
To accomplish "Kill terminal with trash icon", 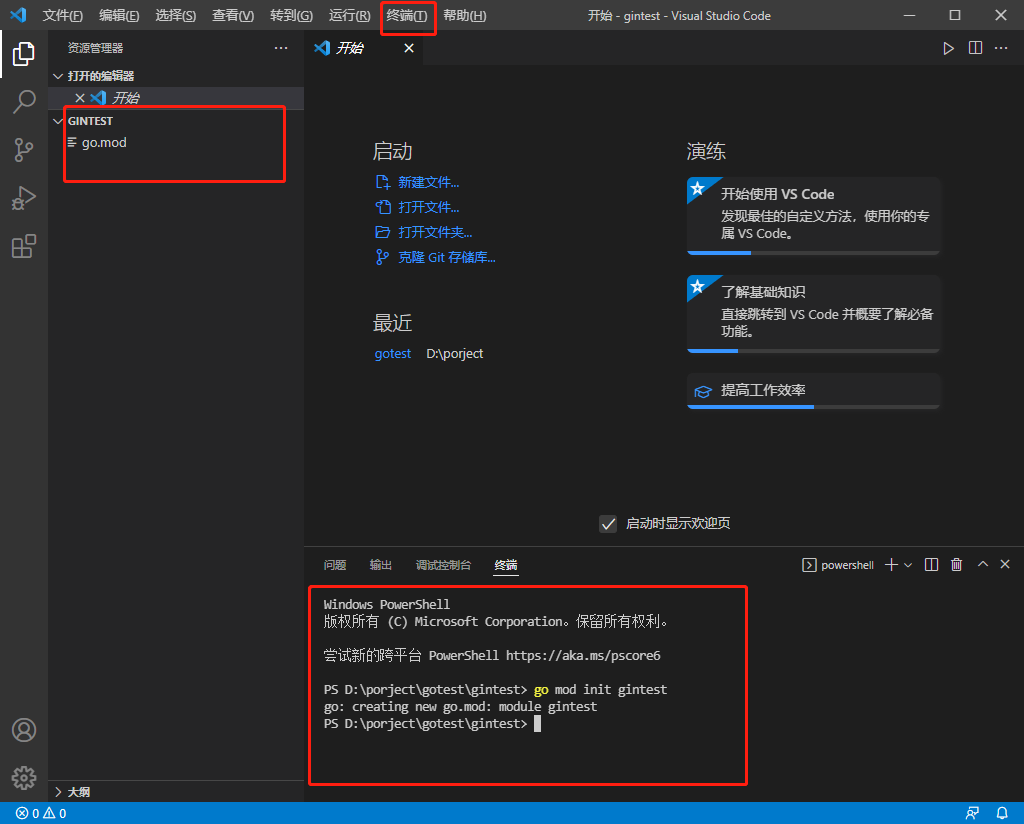I will (957, 565).
